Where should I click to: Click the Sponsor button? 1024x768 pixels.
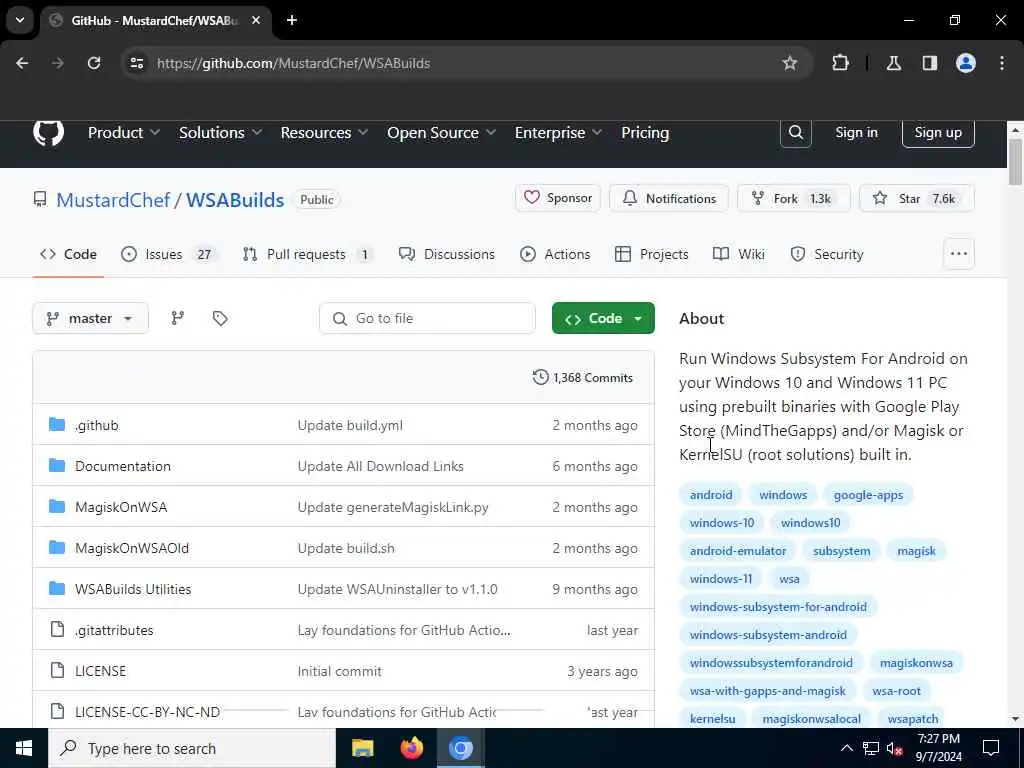pos(558,198)
